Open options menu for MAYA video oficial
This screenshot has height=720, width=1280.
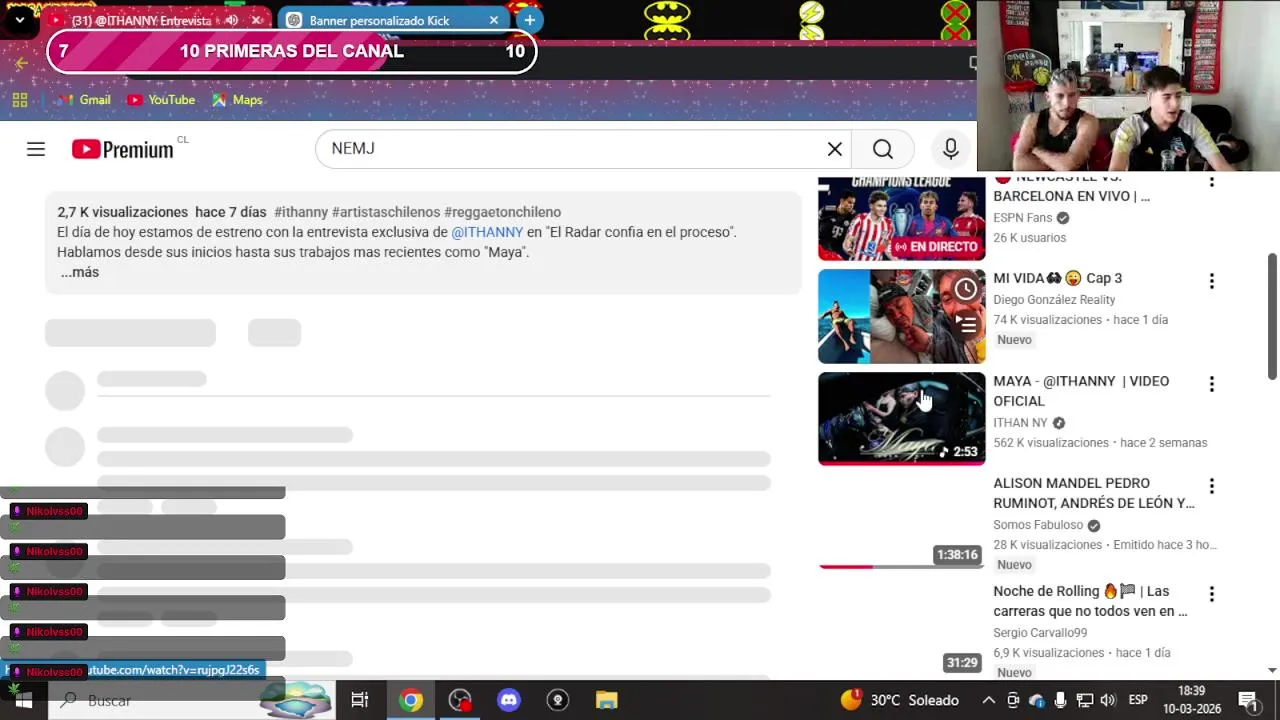pos(1211,384)
